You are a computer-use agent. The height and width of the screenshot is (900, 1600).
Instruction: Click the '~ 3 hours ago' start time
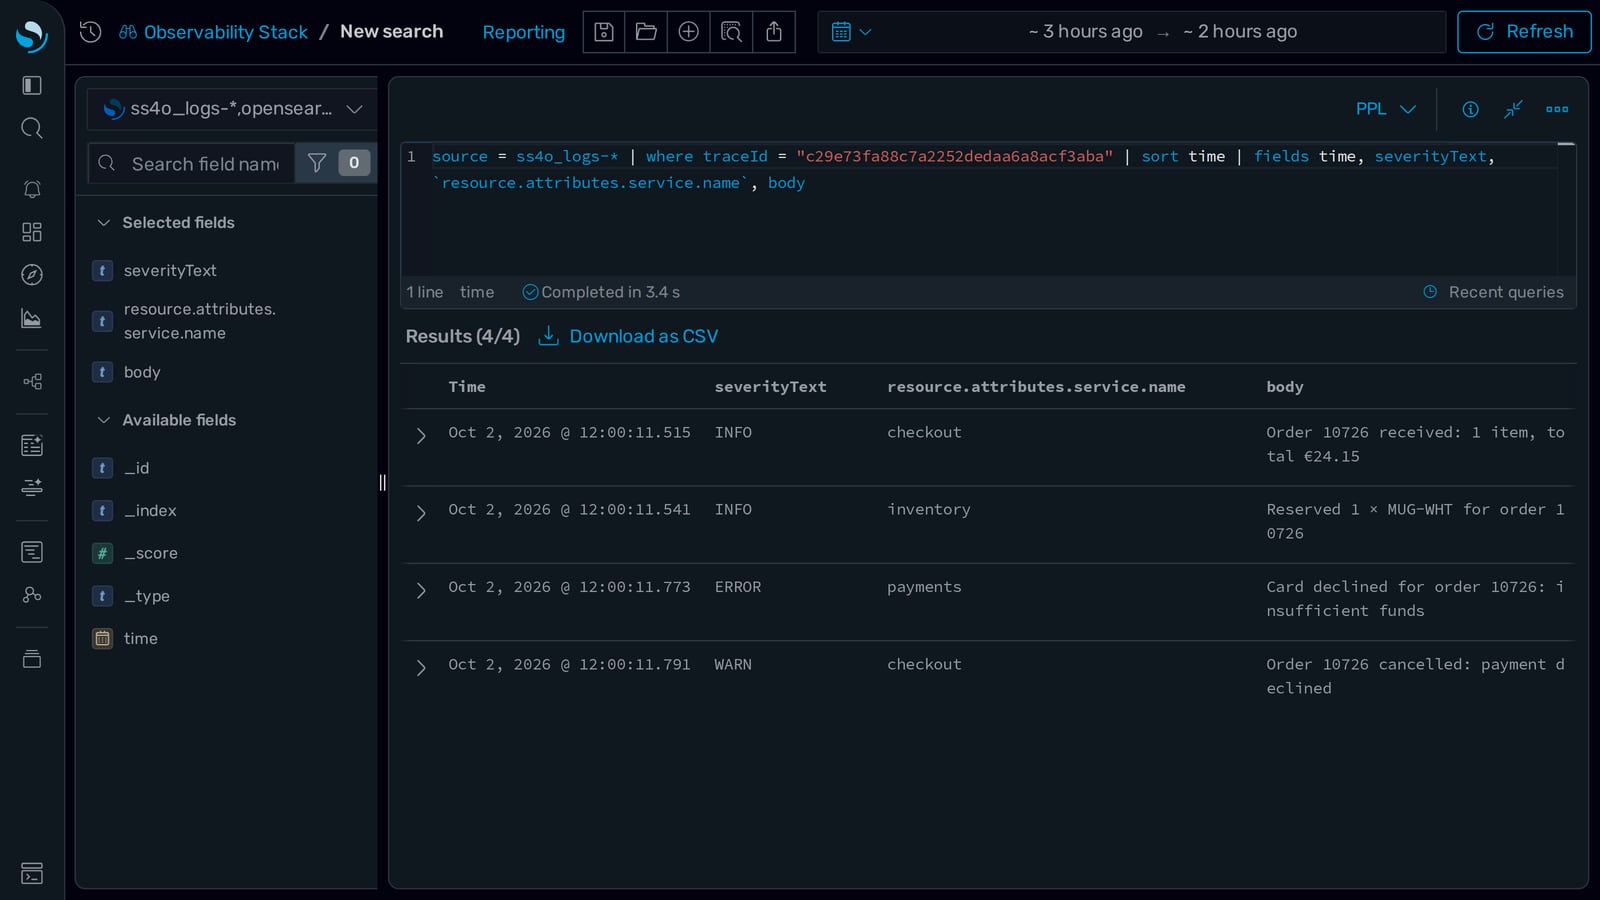1085,32
